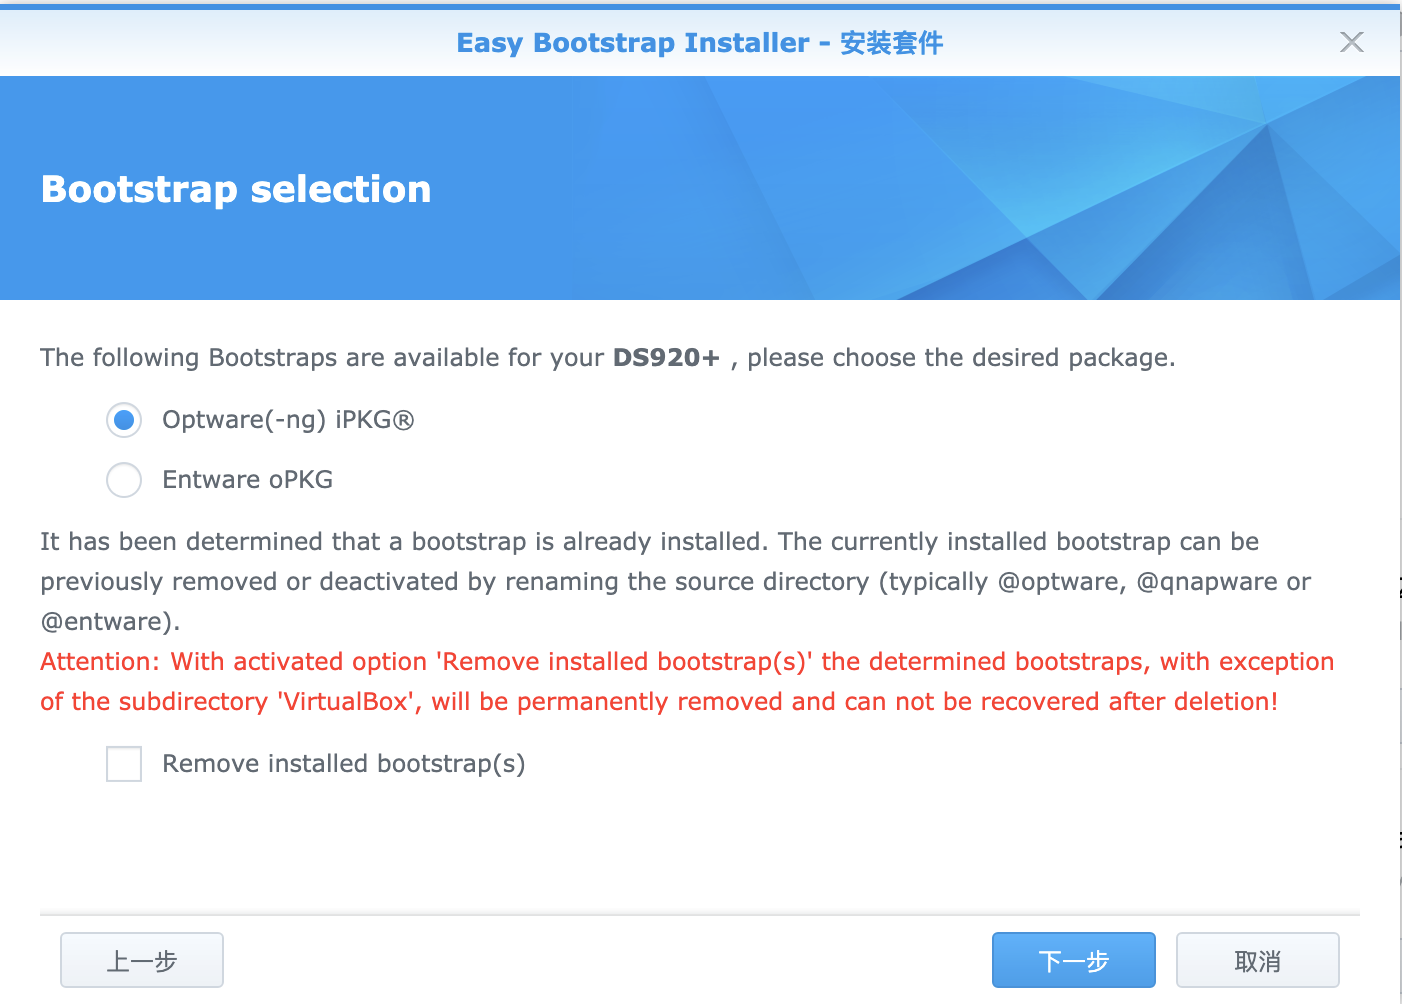Click the 'Entware oPKG' label text
The height and width of the screenshot is (1004, 1402).
point(247,480)
